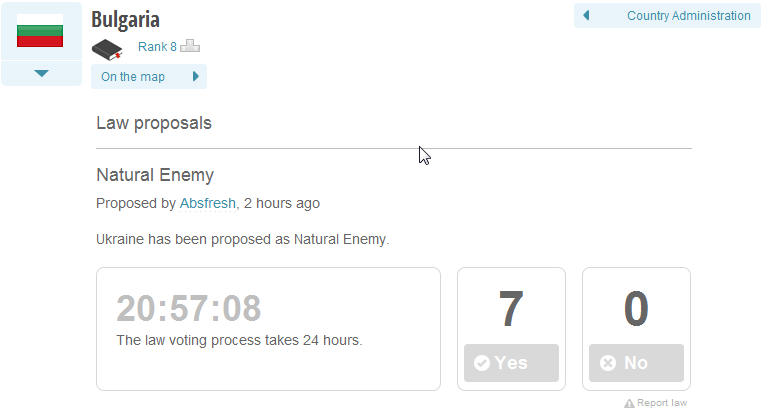Click the On the map arrow
This screenshot has height=419, width=761.
pyautogui.click(x=196, y=76)
